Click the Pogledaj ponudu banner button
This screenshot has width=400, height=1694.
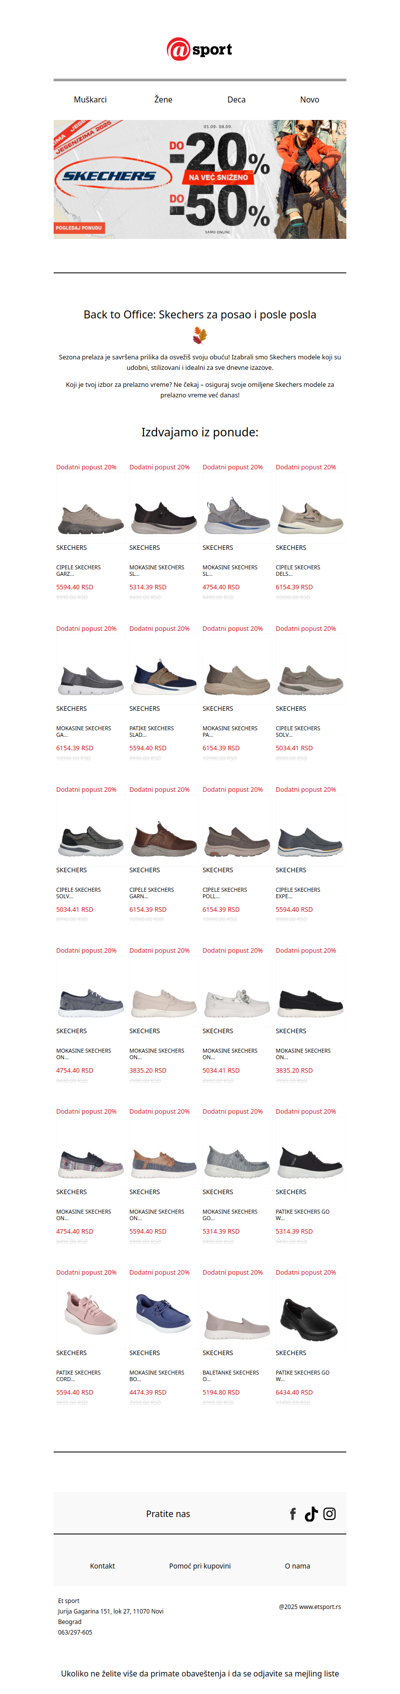coord(79,228)
